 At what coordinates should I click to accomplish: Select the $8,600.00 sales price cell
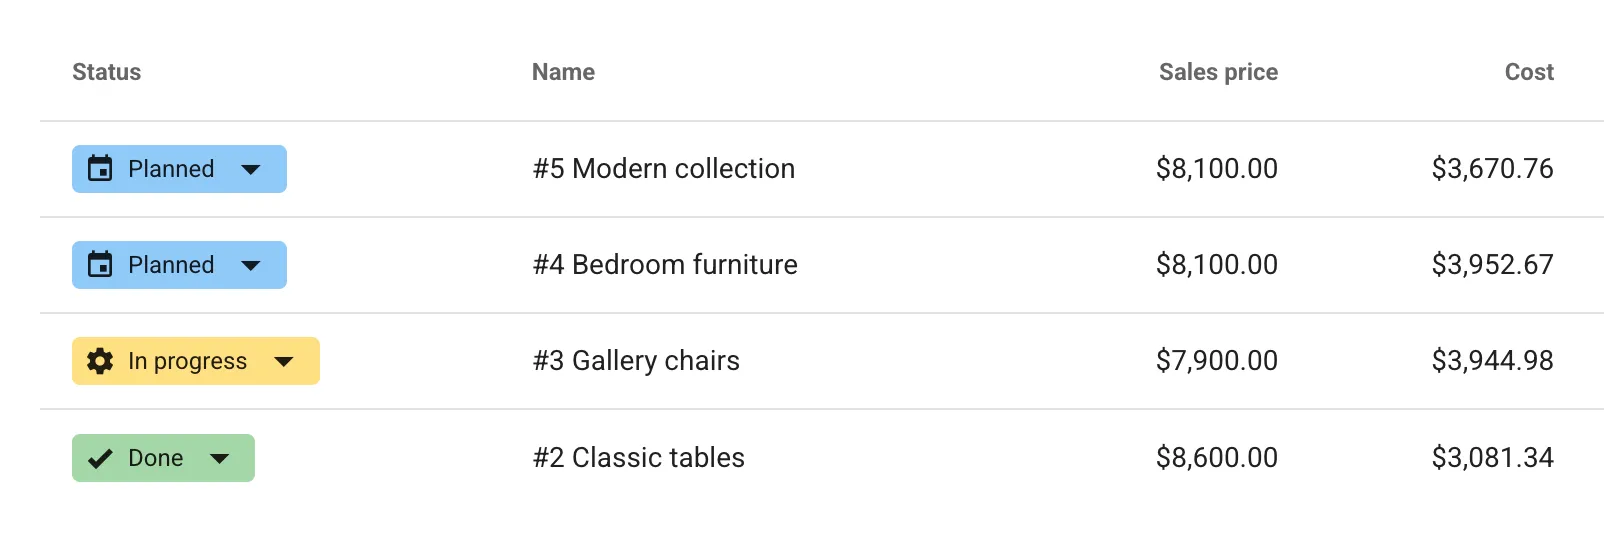(x=1216, y=458)
